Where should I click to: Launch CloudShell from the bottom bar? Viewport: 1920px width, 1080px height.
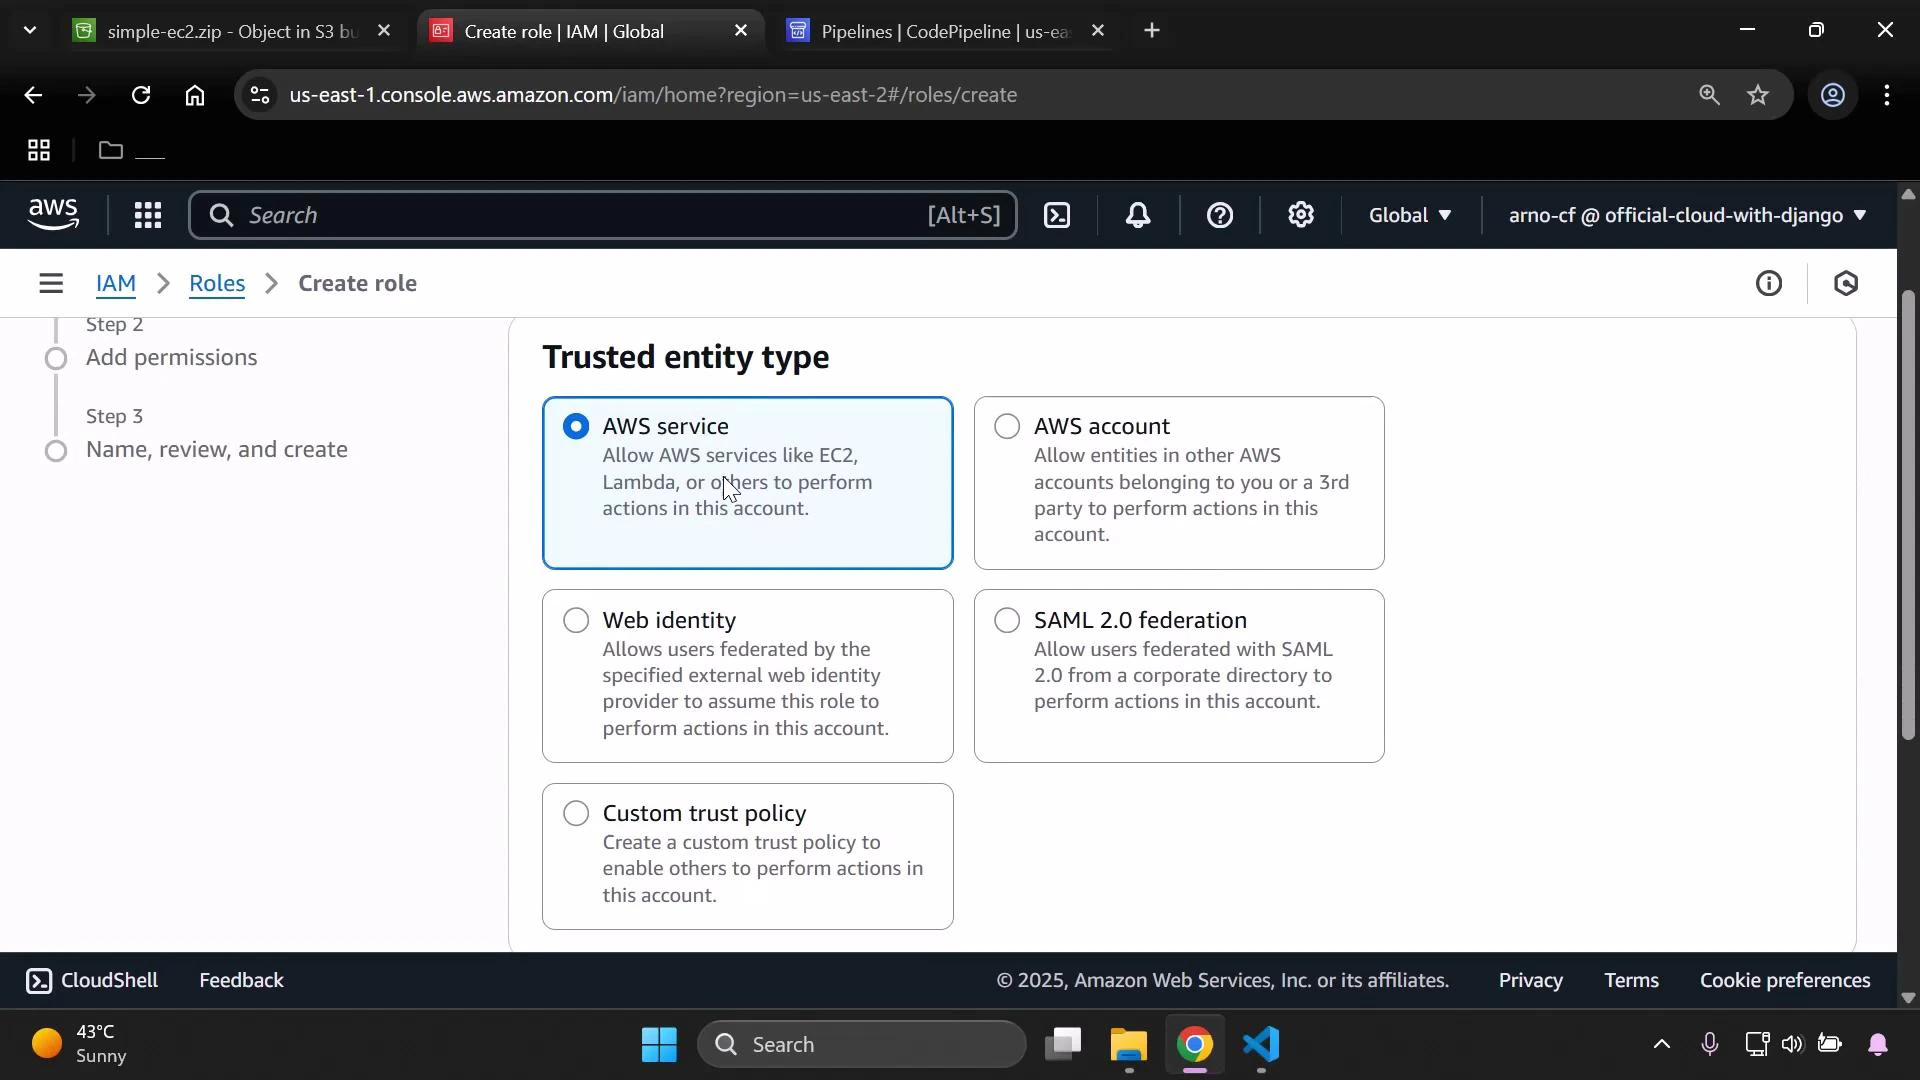(x=91, y=980)
